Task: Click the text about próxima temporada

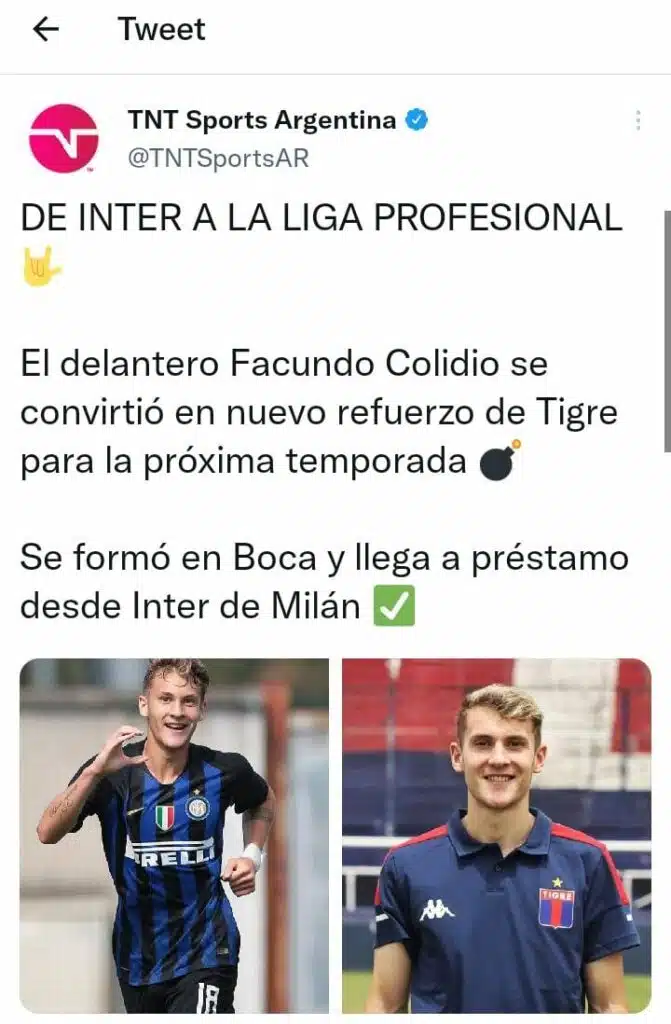Action: click(243, 461)
